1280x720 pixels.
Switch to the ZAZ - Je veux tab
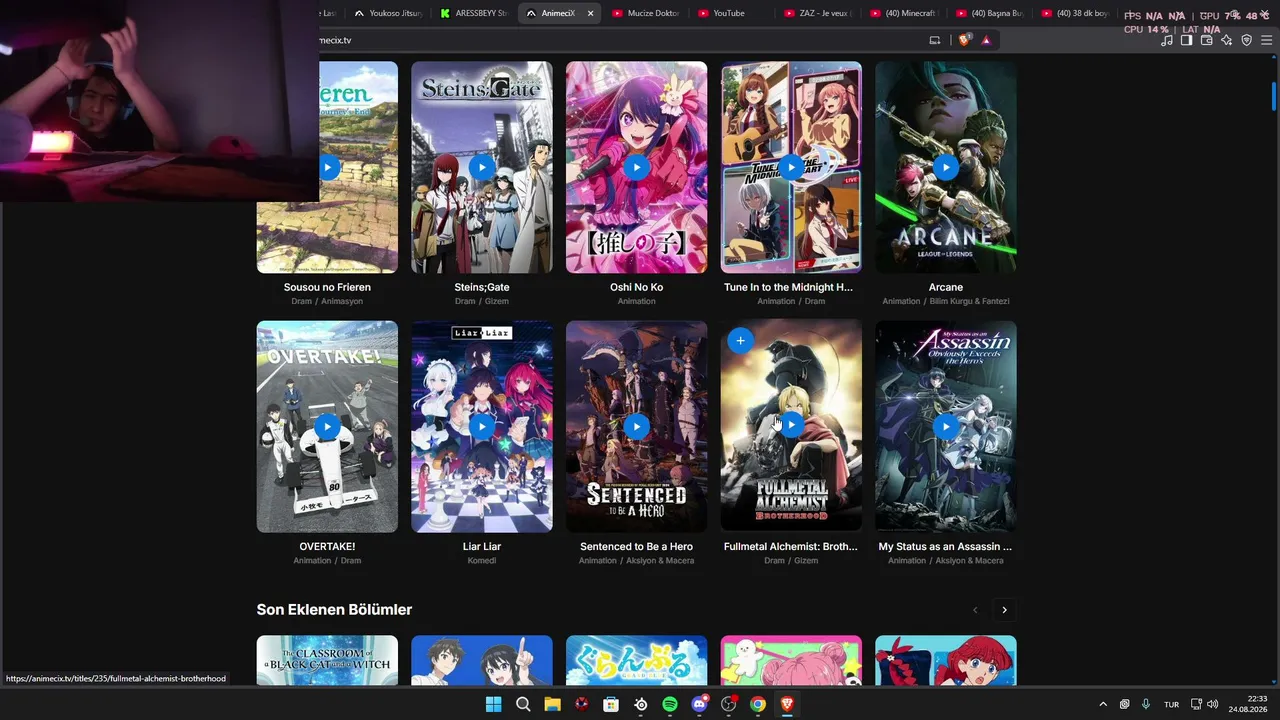point(818,13)
